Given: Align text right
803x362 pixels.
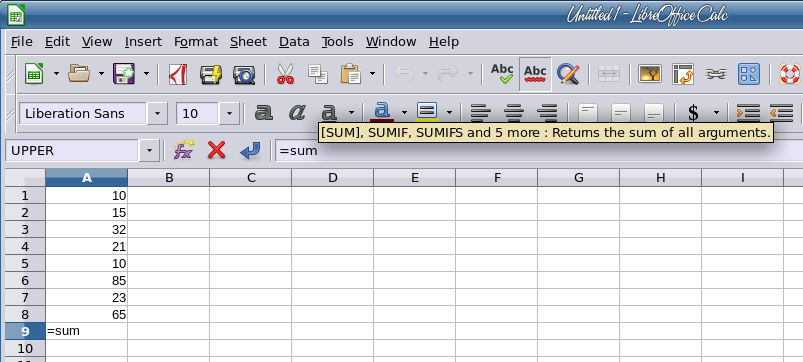Looking at the screenshot, I should pyautogui.click(x=547, y=113).
